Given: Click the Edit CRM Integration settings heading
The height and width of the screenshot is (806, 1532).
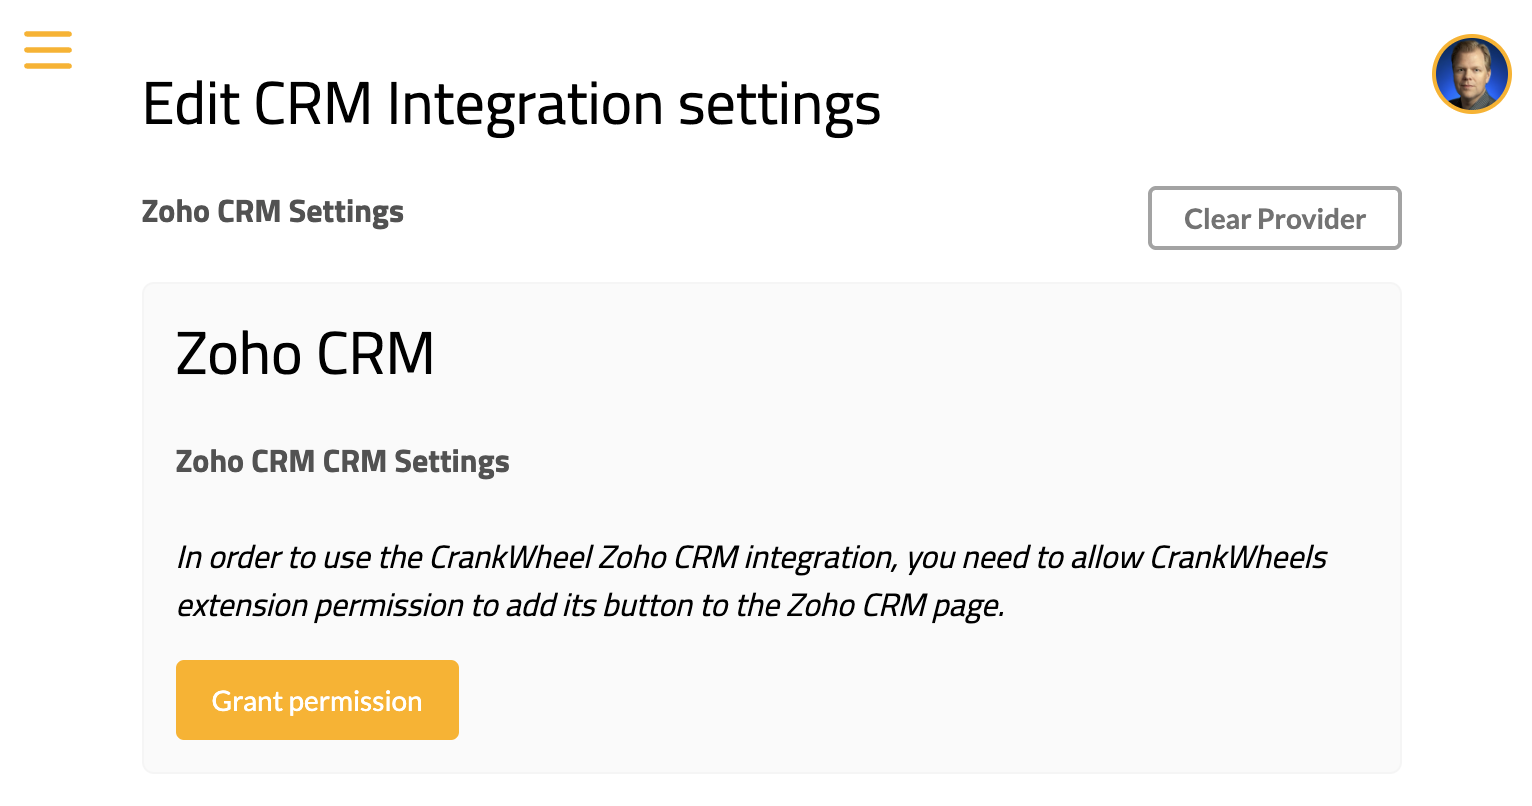Looking at the screenshot, I should coord(511,104).
